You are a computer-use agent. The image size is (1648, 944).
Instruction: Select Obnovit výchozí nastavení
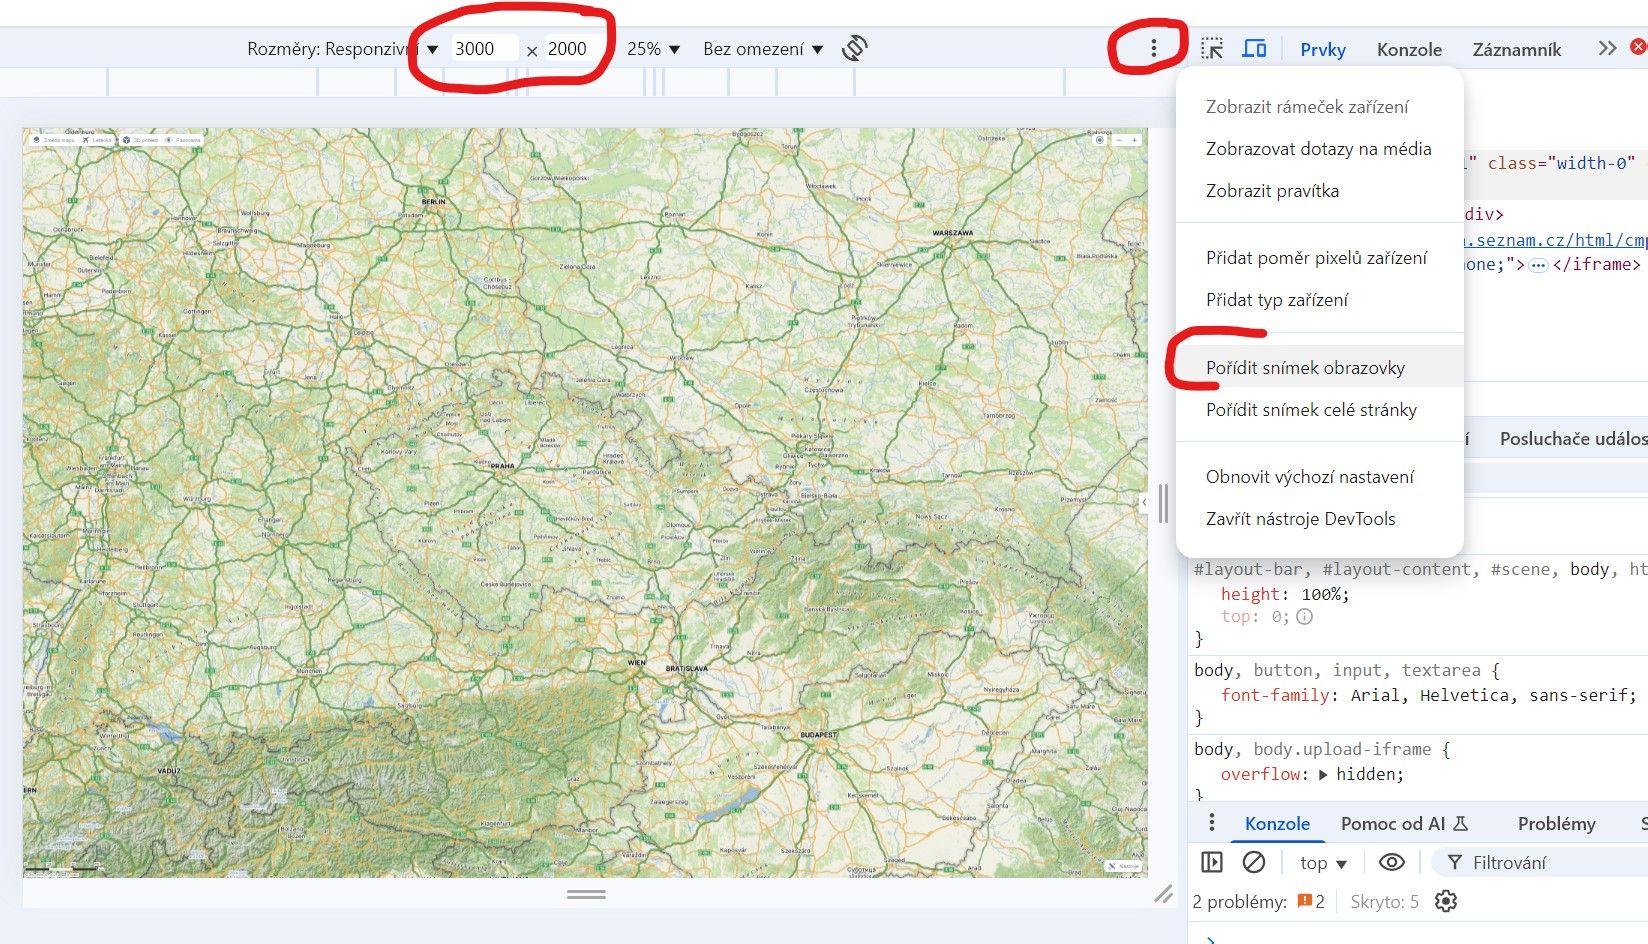[x=1320, y=477]
